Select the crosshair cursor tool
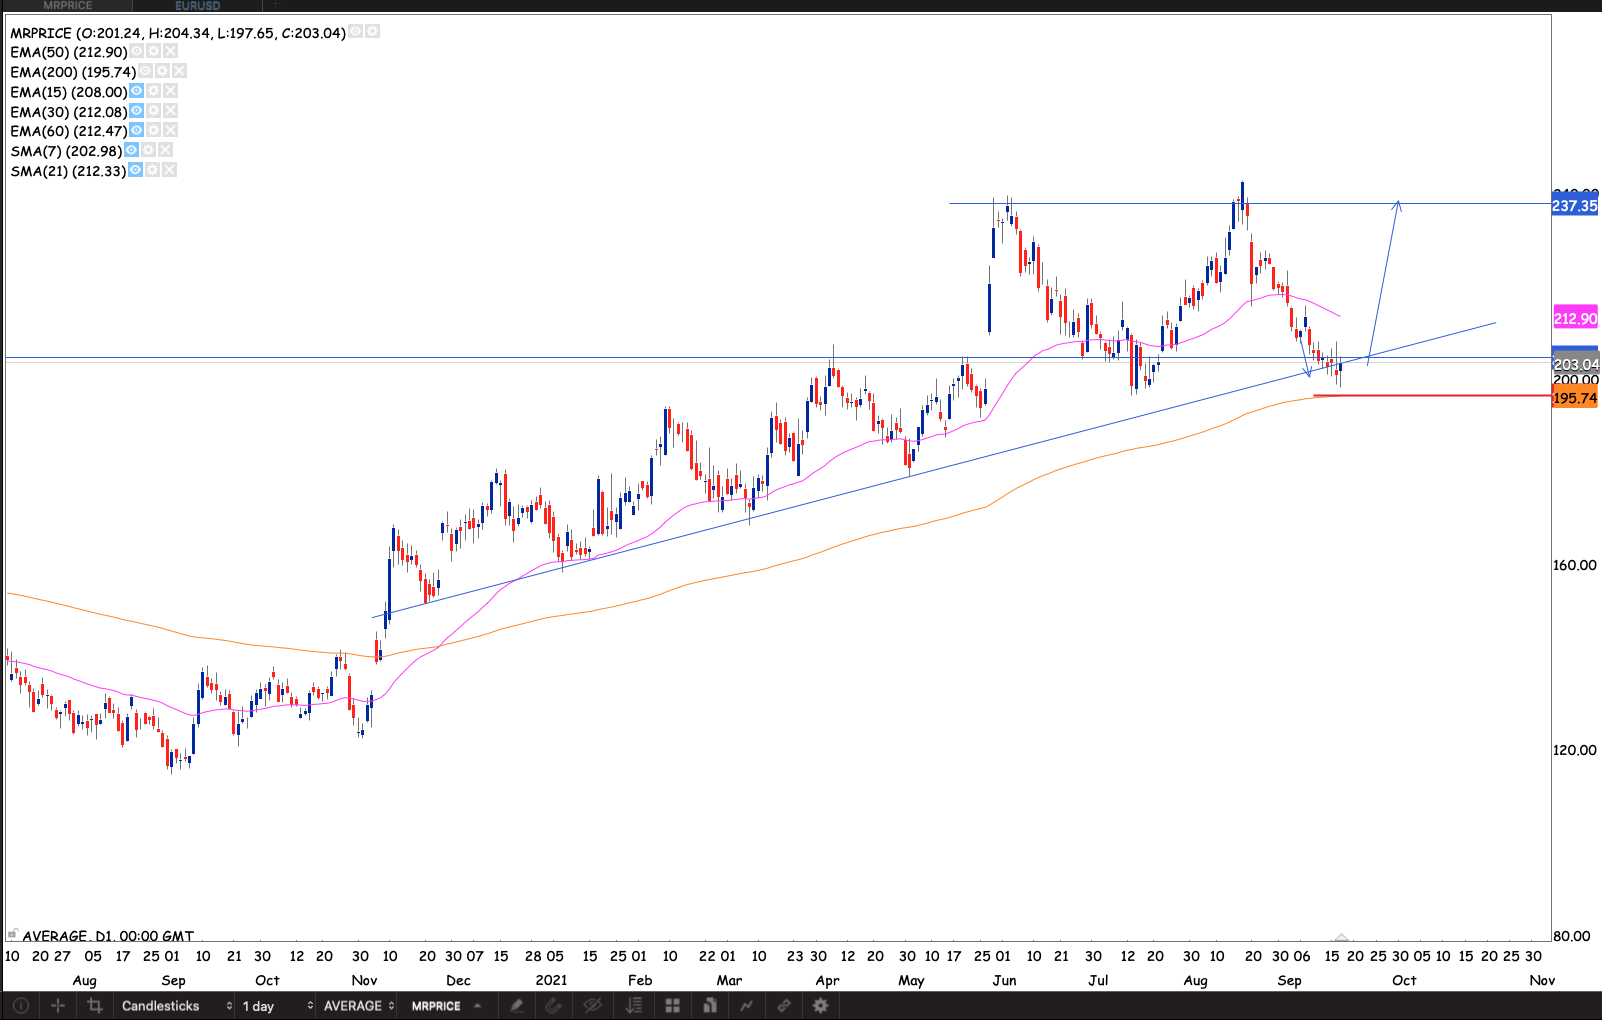This screenshot has height=1020, width=1602. click(58, 1006)
